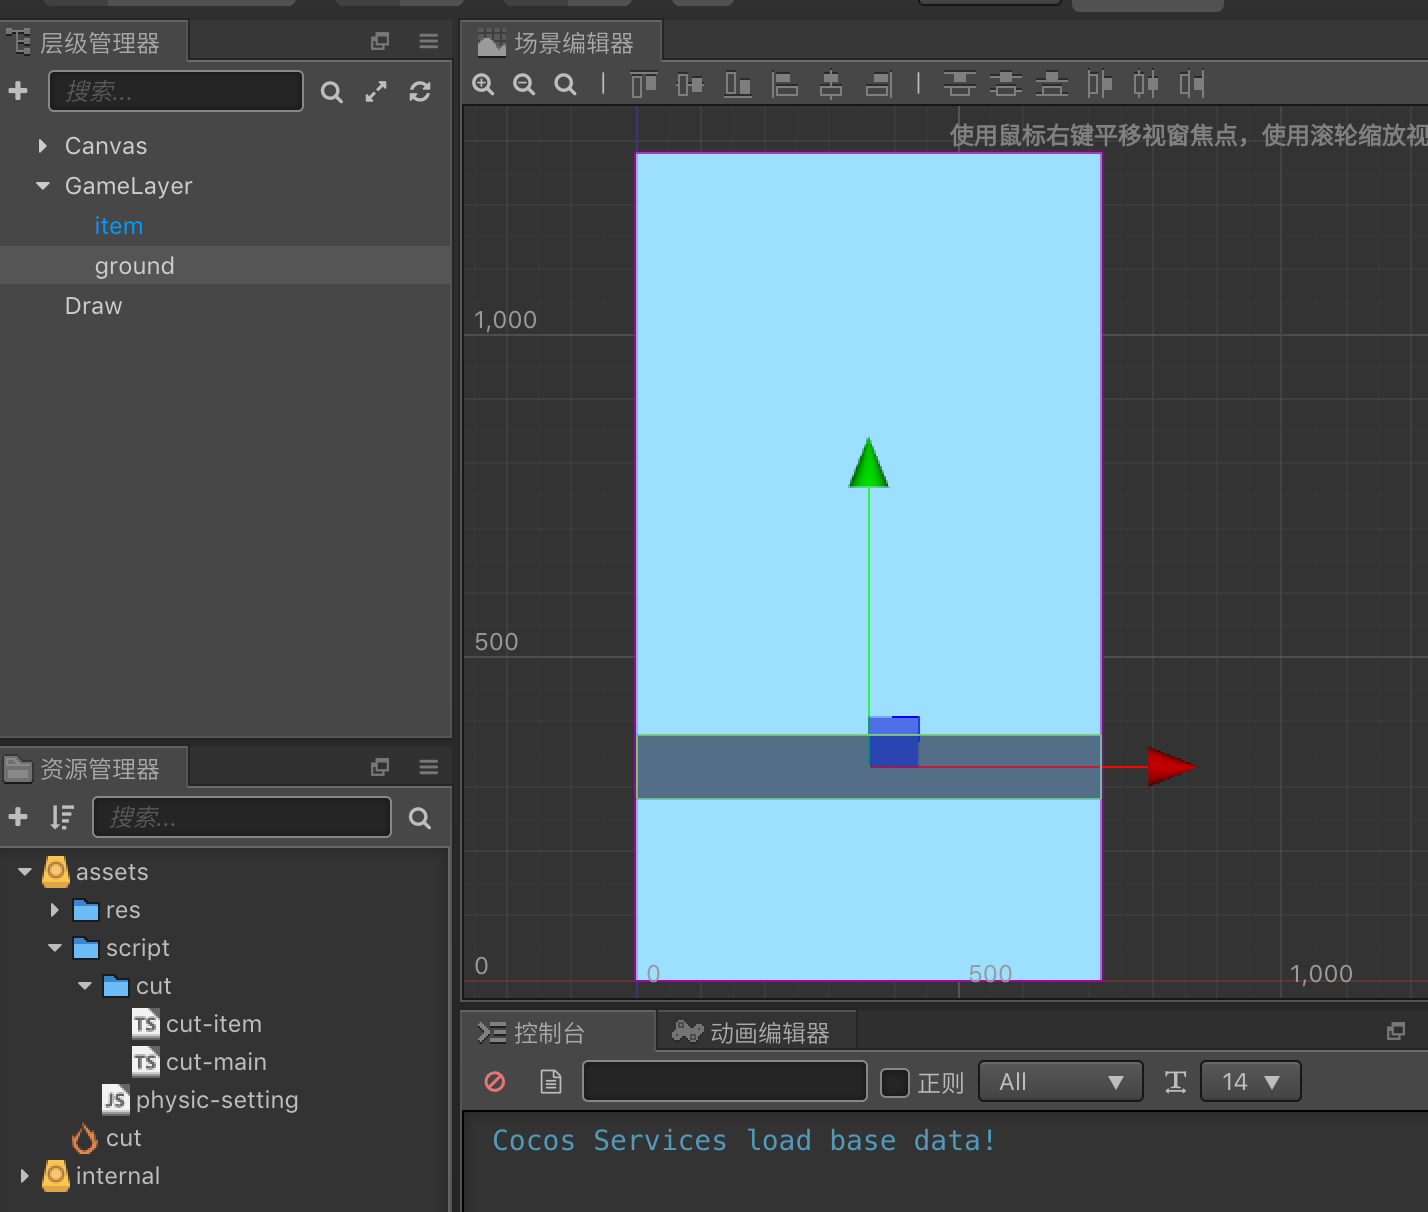The width and height of the screenshot is (1428, 1212).
Task: Select the item node in hierarchy
Action: point(119,226)
